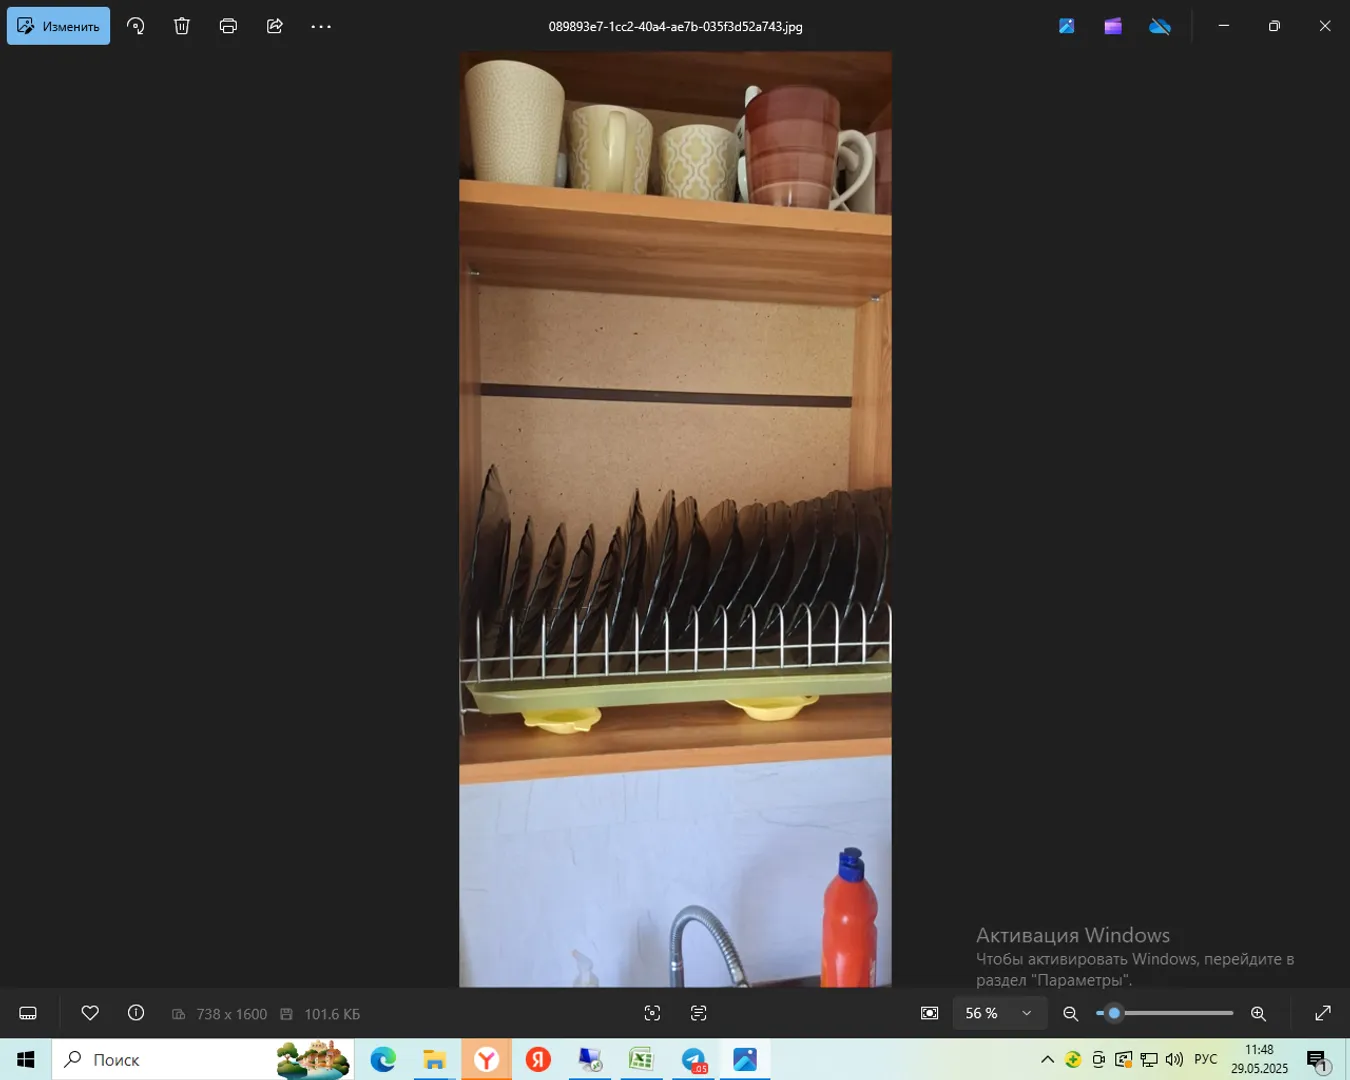Mark the photo as favorite with the heart
The image size is (1350, 1080).
[90, 1013]
